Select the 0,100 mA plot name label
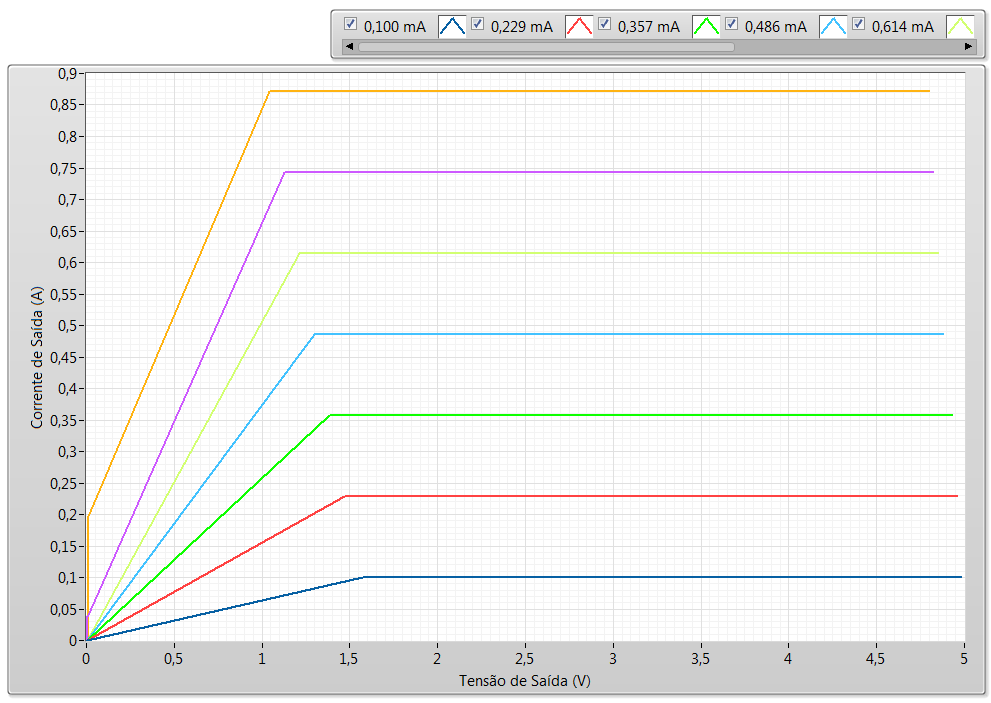991x703 pixels. point(394,27)
